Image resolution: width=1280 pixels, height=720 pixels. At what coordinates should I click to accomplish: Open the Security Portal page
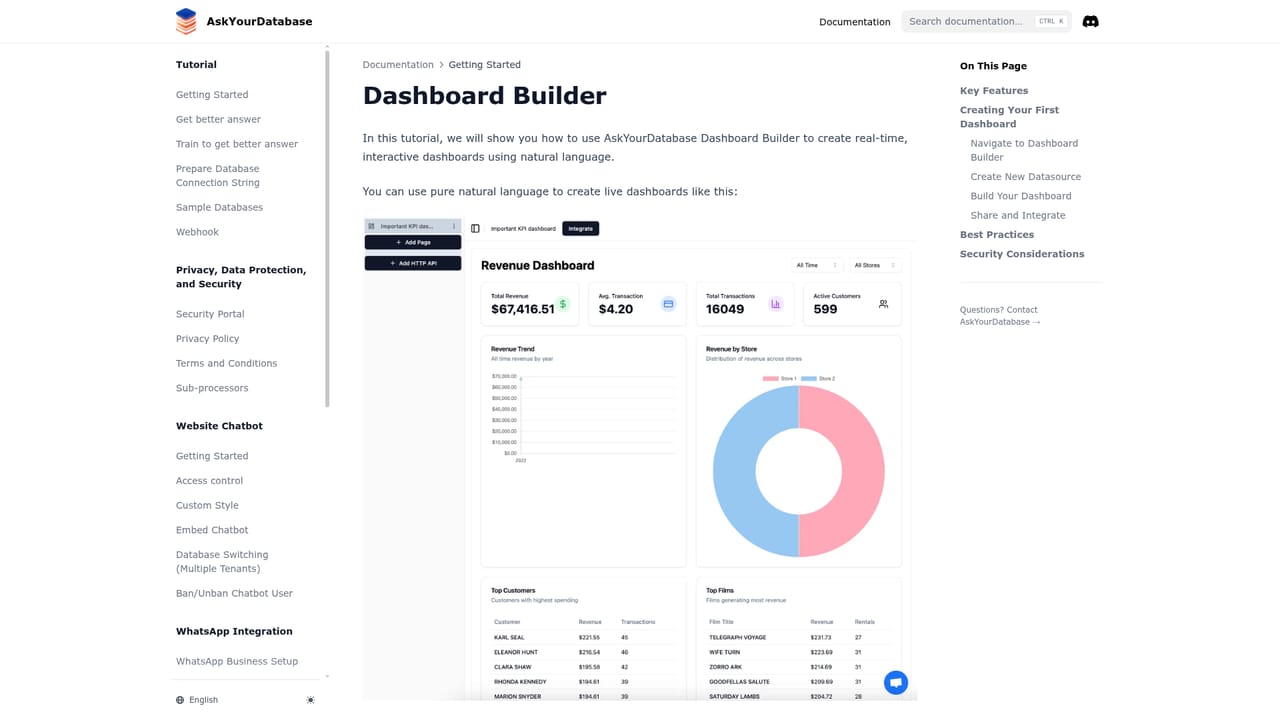click(x=210, y=314)
